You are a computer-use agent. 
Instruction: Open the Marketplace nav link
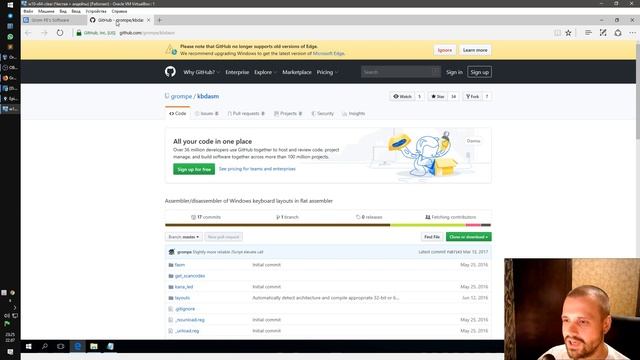pyautogui.click(x=297, y=72)
